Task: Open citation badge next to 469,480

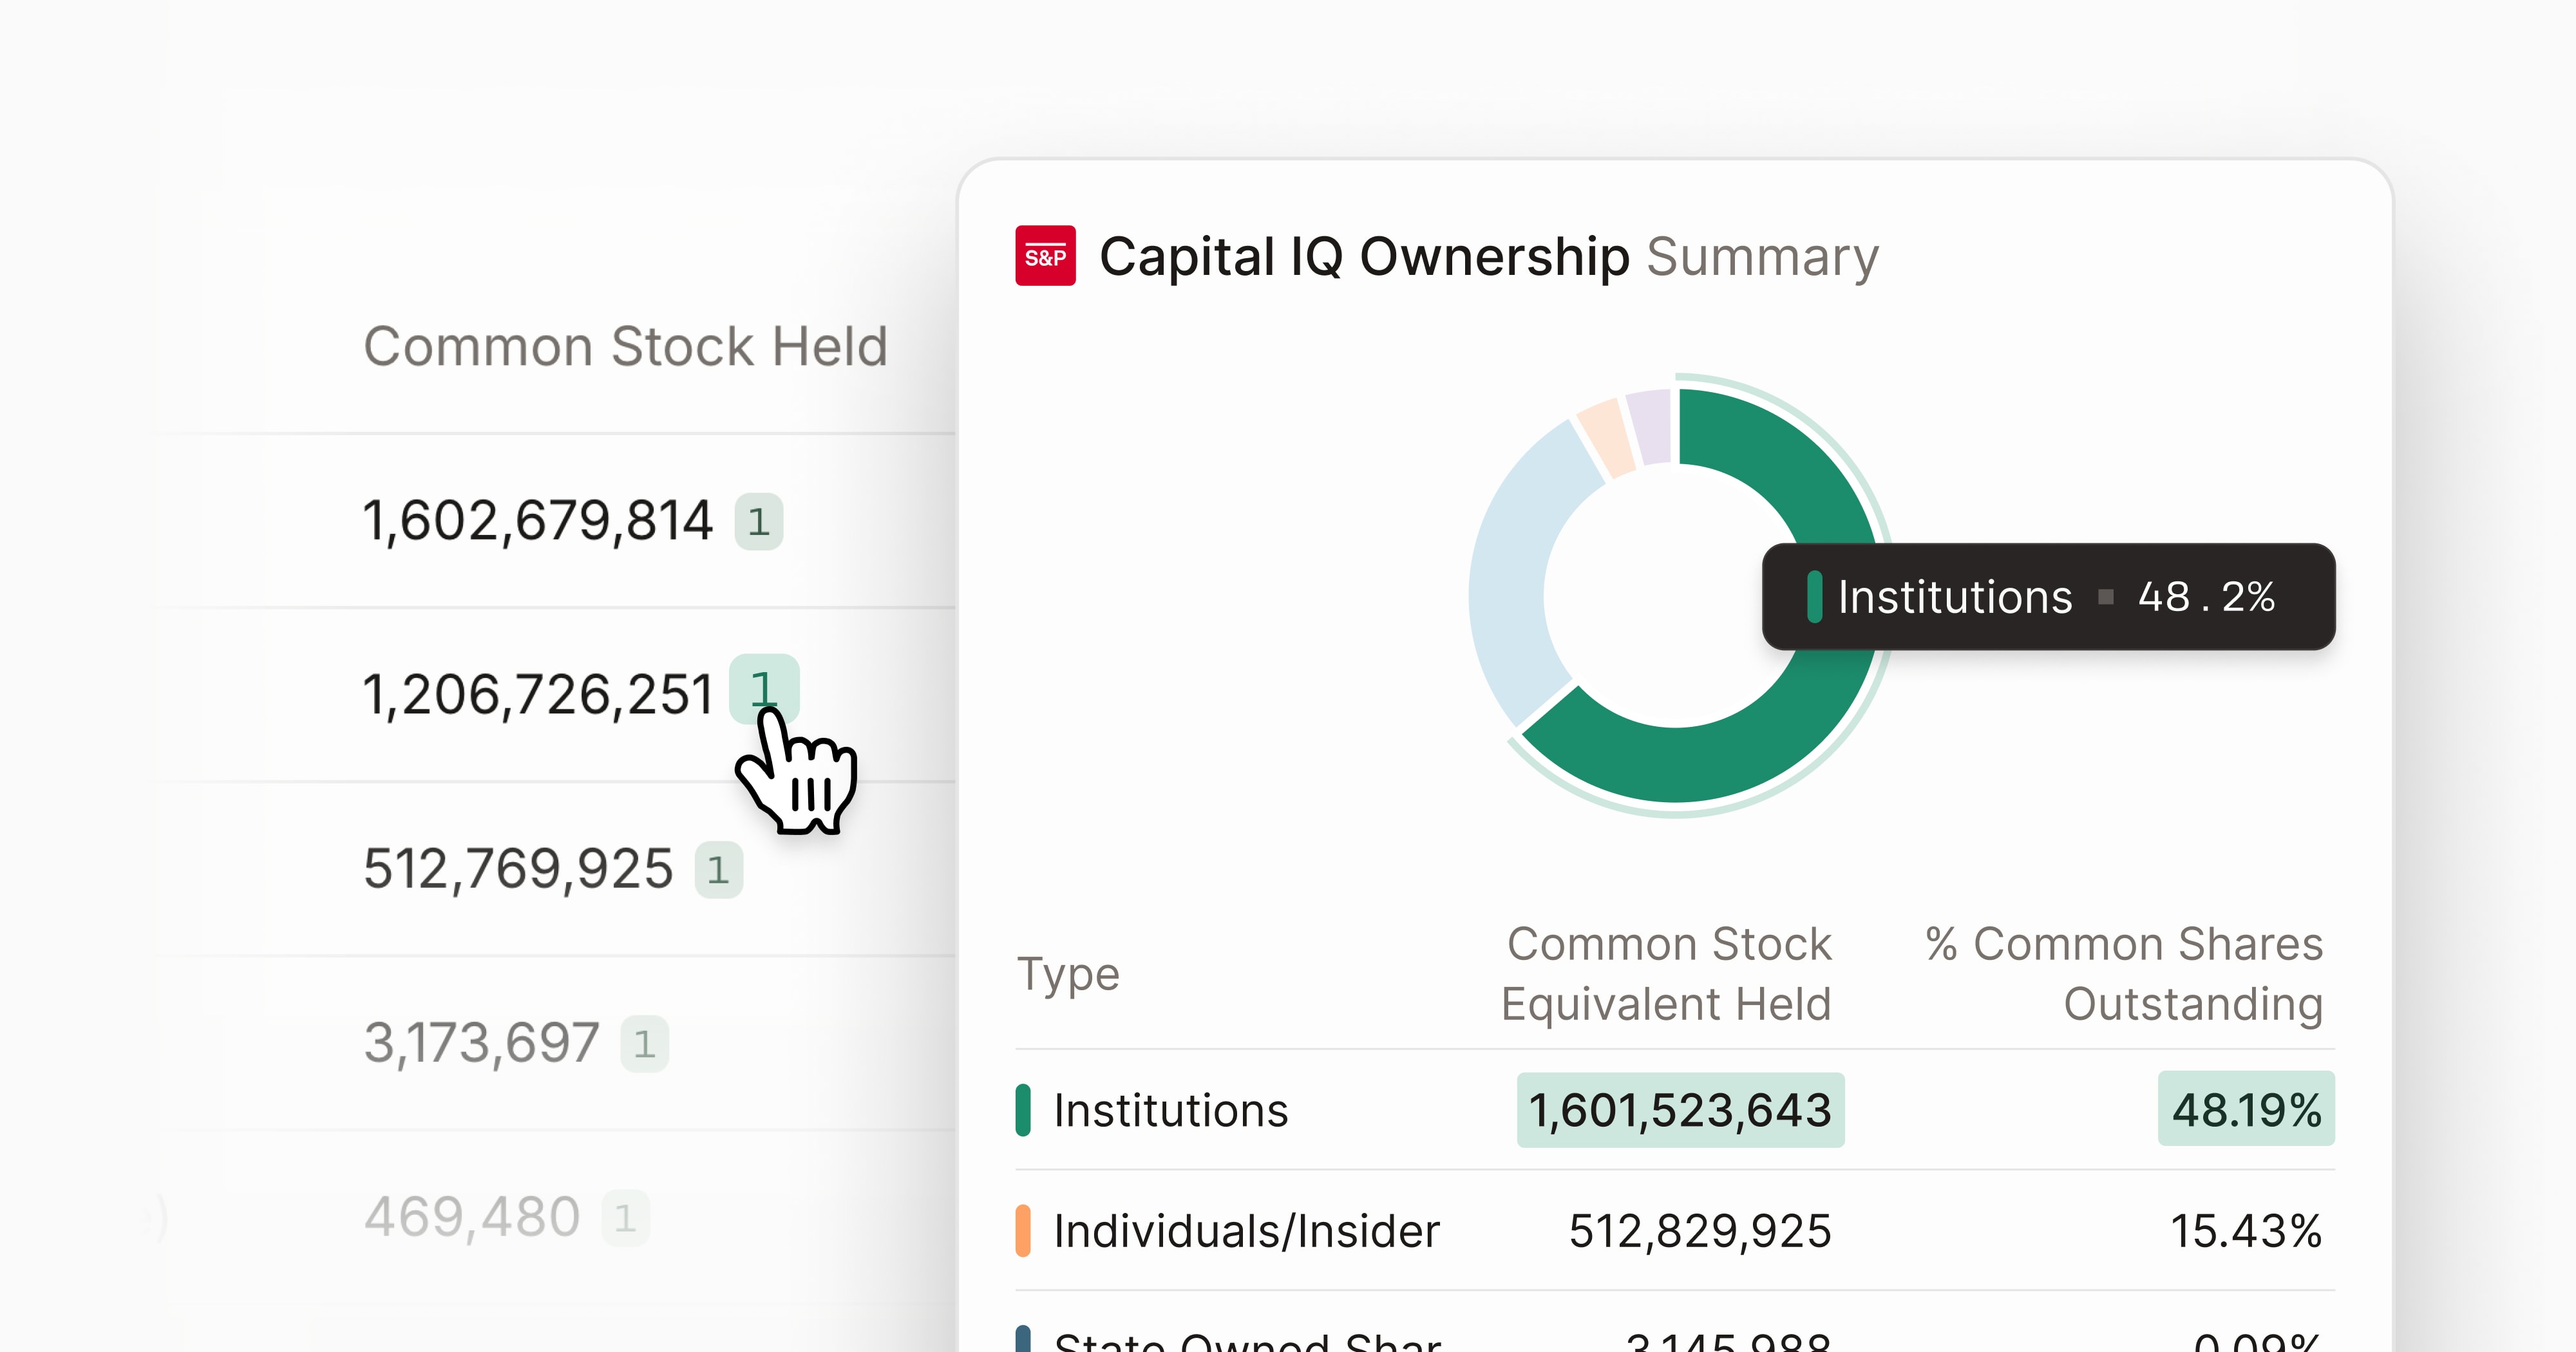Action: pos(625,1217)
